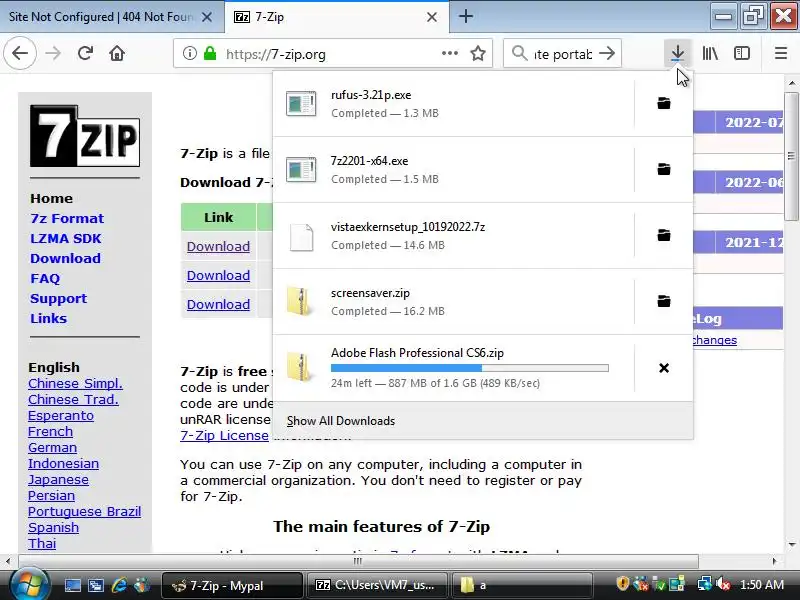Switch language to German

(x=53, y=447)
